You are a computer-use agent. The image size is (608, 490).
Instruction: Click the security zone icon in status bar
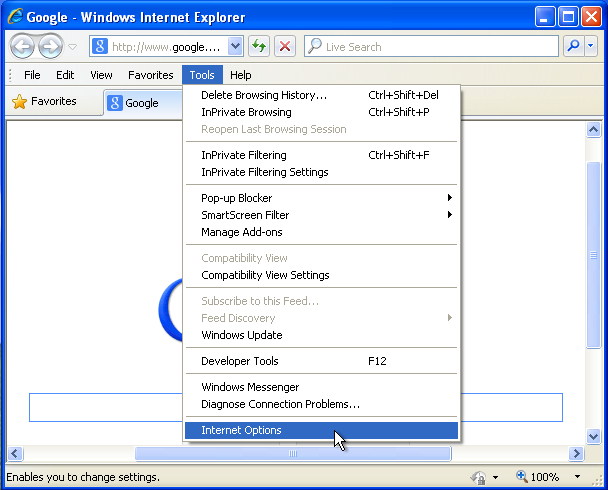479,477
